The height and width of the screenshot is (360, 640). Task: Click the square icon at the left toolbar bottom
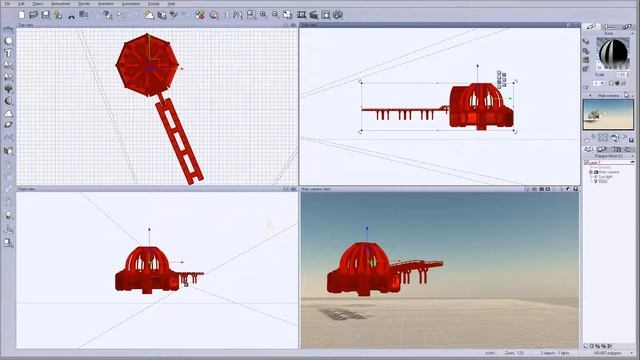coord(8,242)
